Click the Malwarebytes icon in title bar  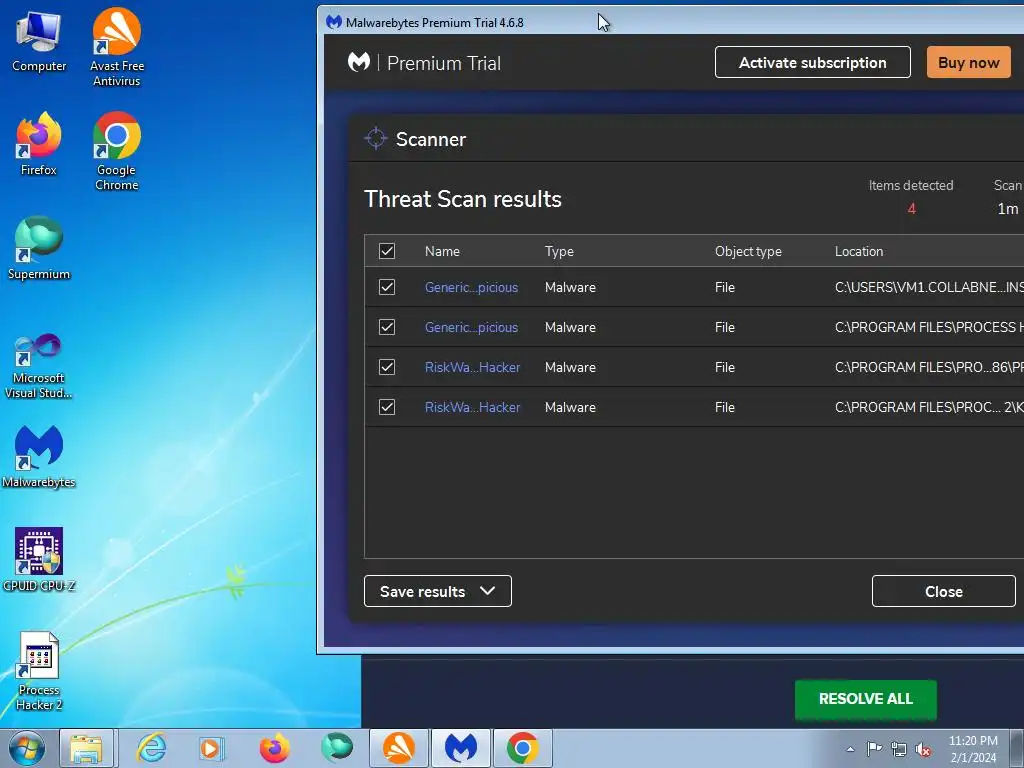click(x=334, y=22)
